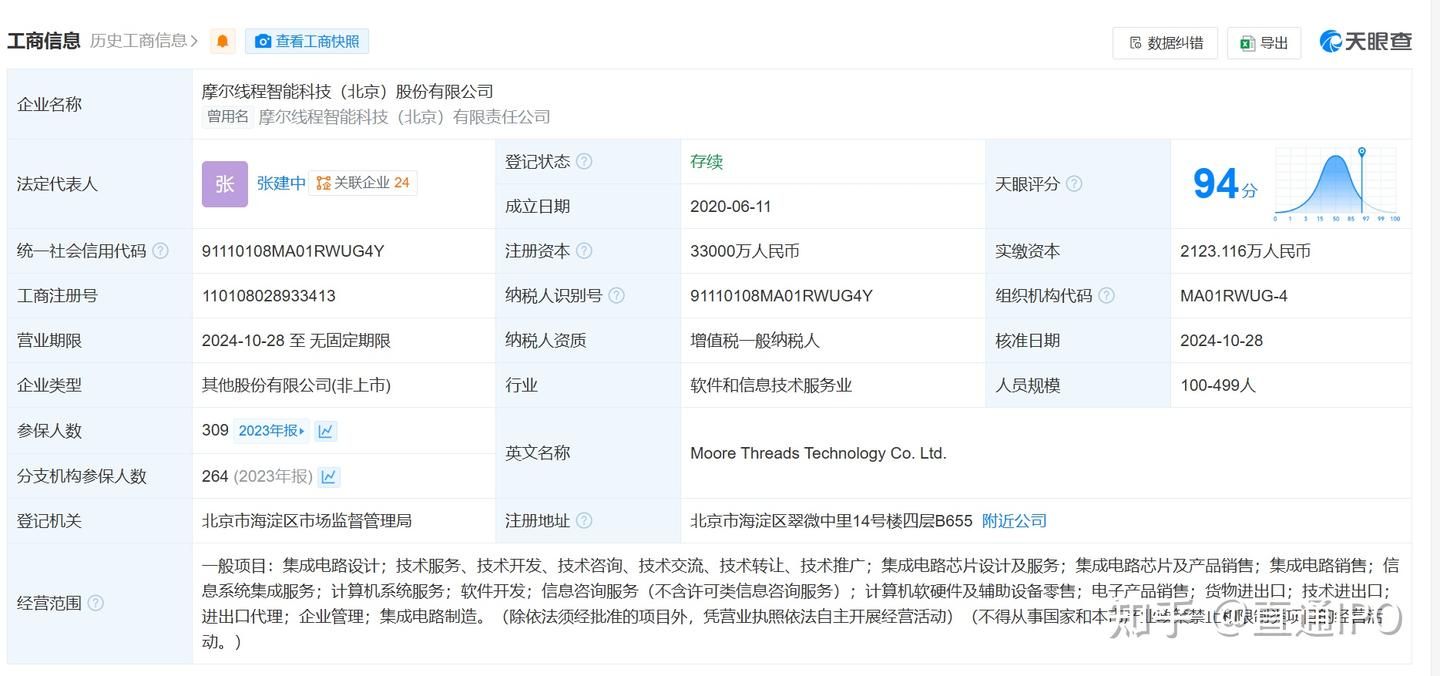
Task: Click the 导出 export icon
Action: click(1246, 43)
